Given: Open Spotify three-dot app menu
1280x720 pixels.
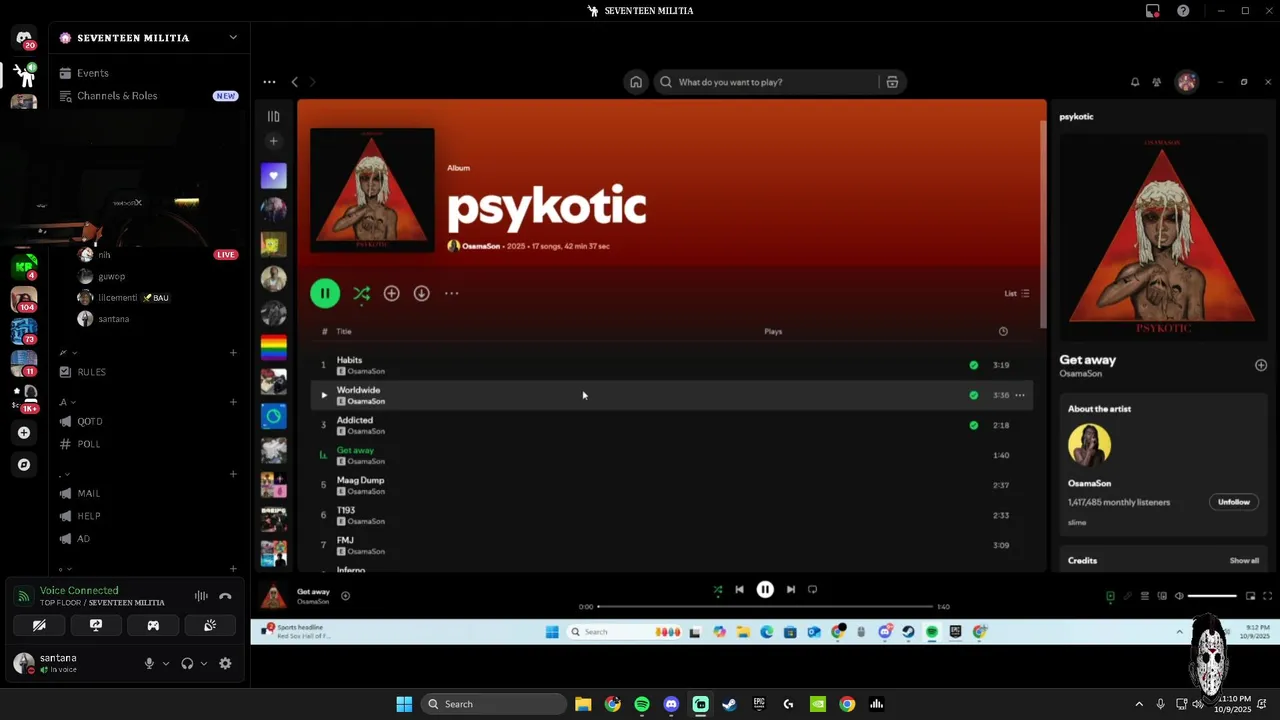Looking at the screenshot, I should coord(269,82).
